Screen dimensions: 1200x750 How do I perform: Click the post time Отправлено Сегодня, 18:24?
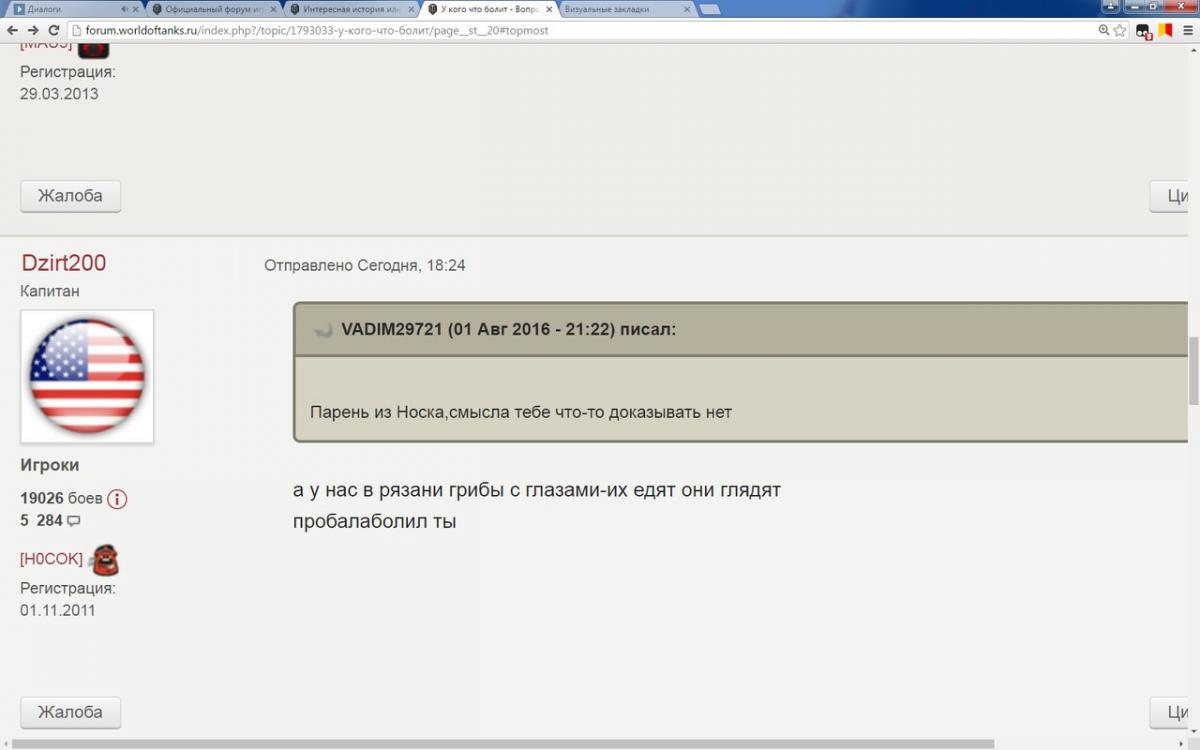point(365,265)
